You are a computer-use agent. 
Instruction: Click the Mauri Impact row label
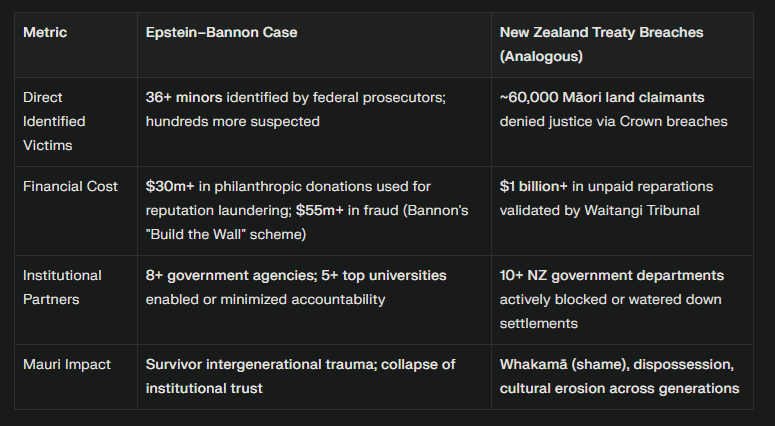point(65,365)
